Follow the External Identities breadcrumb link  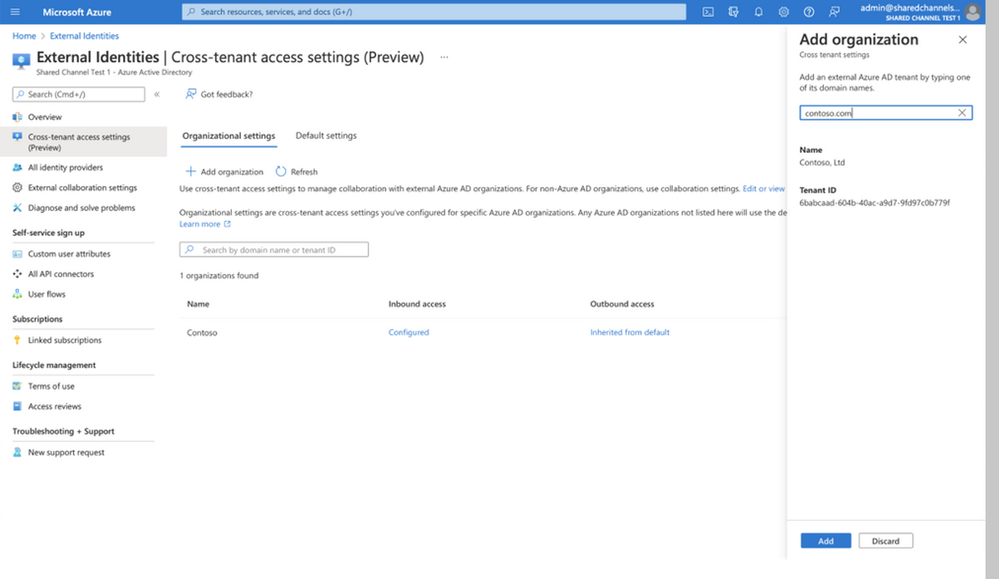coord(84,36)
